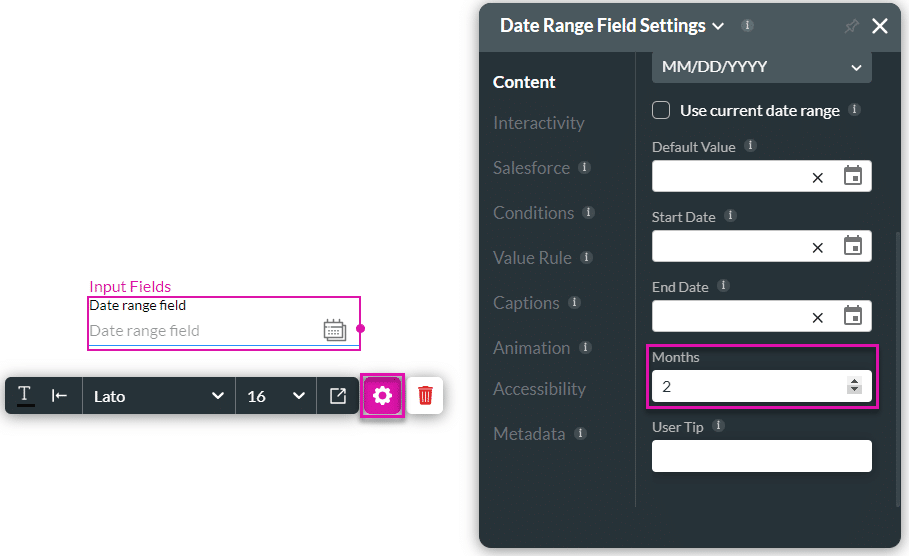Open the Default Value calendar picker
Viewport: 909px width, 556px height.
[x=853, y=176]
